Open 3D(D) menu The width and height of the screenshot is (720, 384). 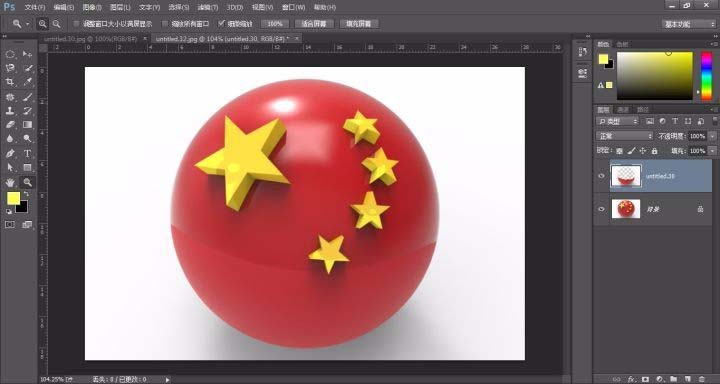[235, 7]
